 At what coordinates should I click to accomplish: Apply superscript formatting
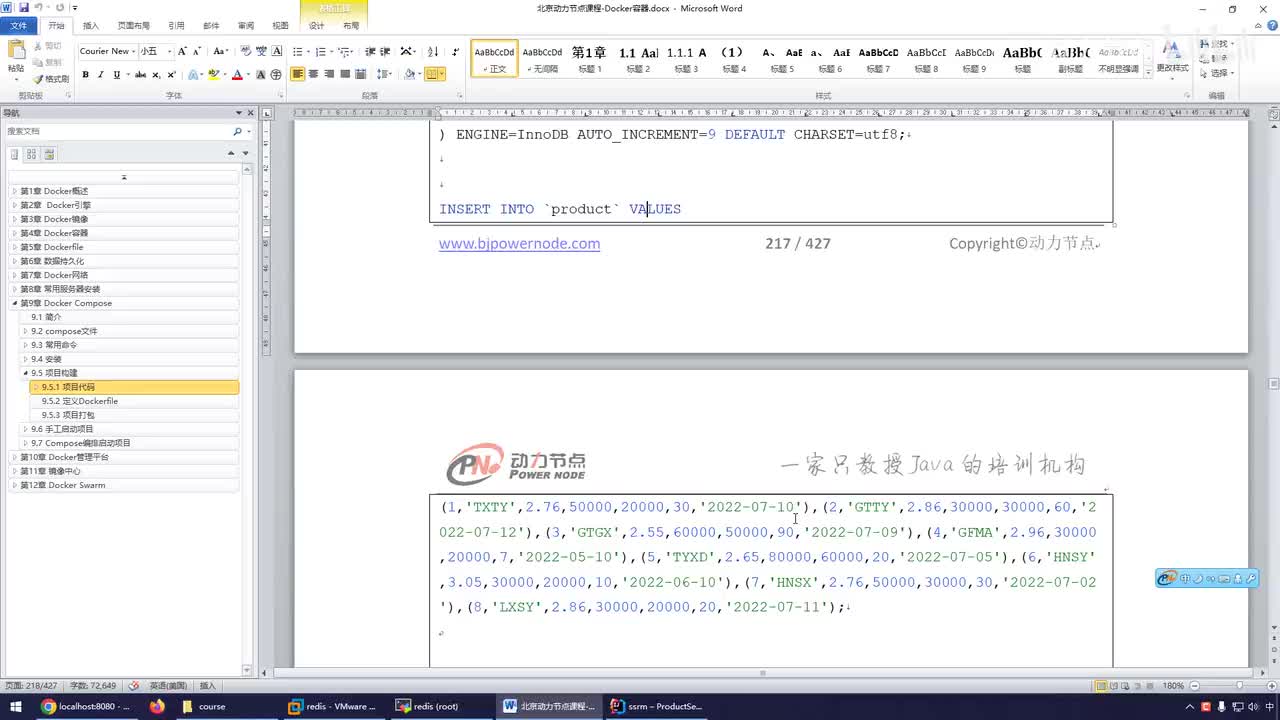pos(172,75)
